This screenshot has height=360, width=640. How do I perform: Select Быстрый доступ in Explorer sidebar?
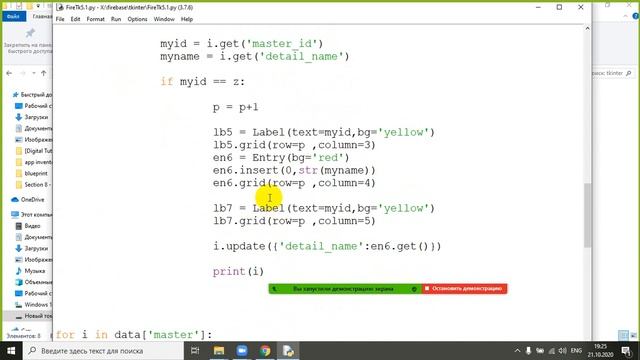[33, 95]
